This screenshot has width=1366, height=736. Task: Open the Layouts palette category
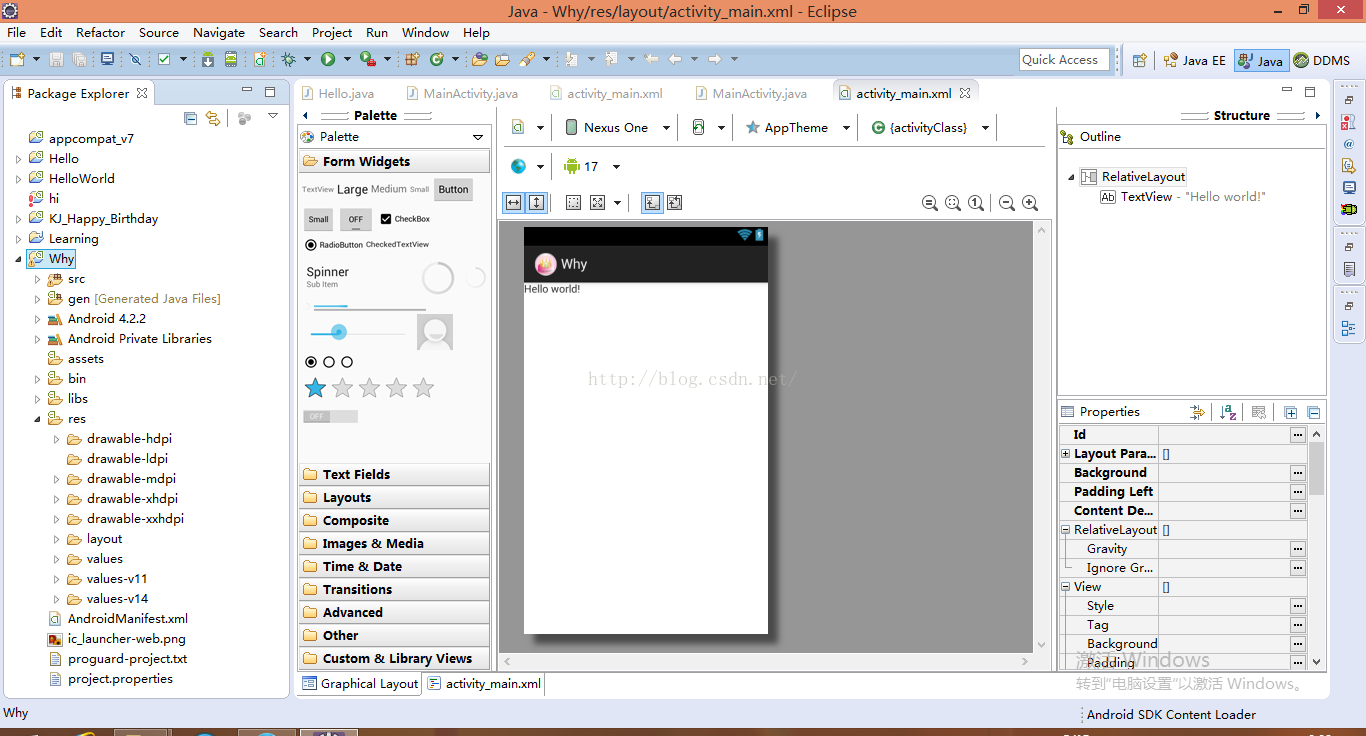[x=394, y=497]
